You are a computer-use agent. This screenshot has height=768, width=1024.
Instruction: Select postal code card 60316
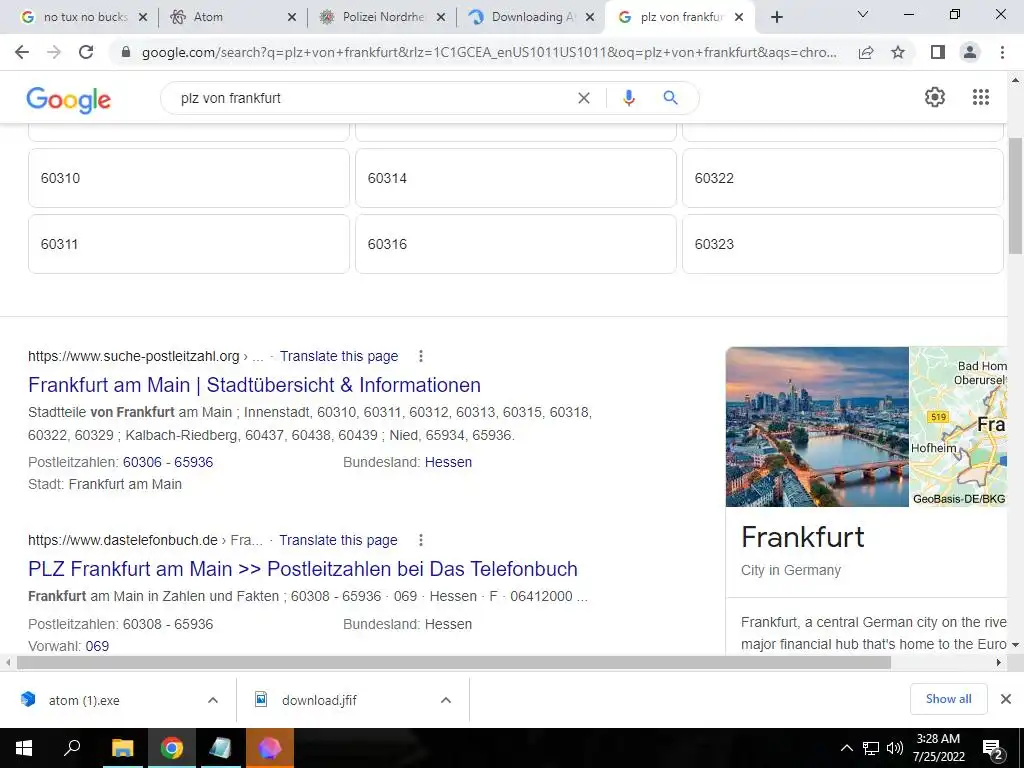[x=516, y=244]
